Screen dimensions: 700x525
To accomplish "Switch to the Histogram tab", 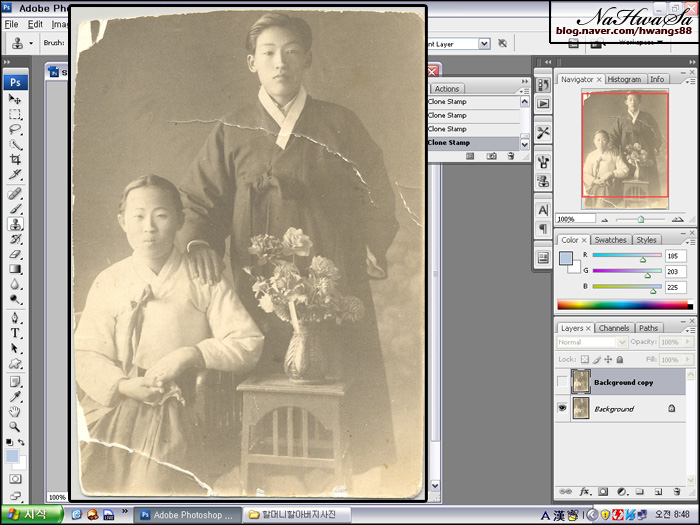I will point(624,79).
